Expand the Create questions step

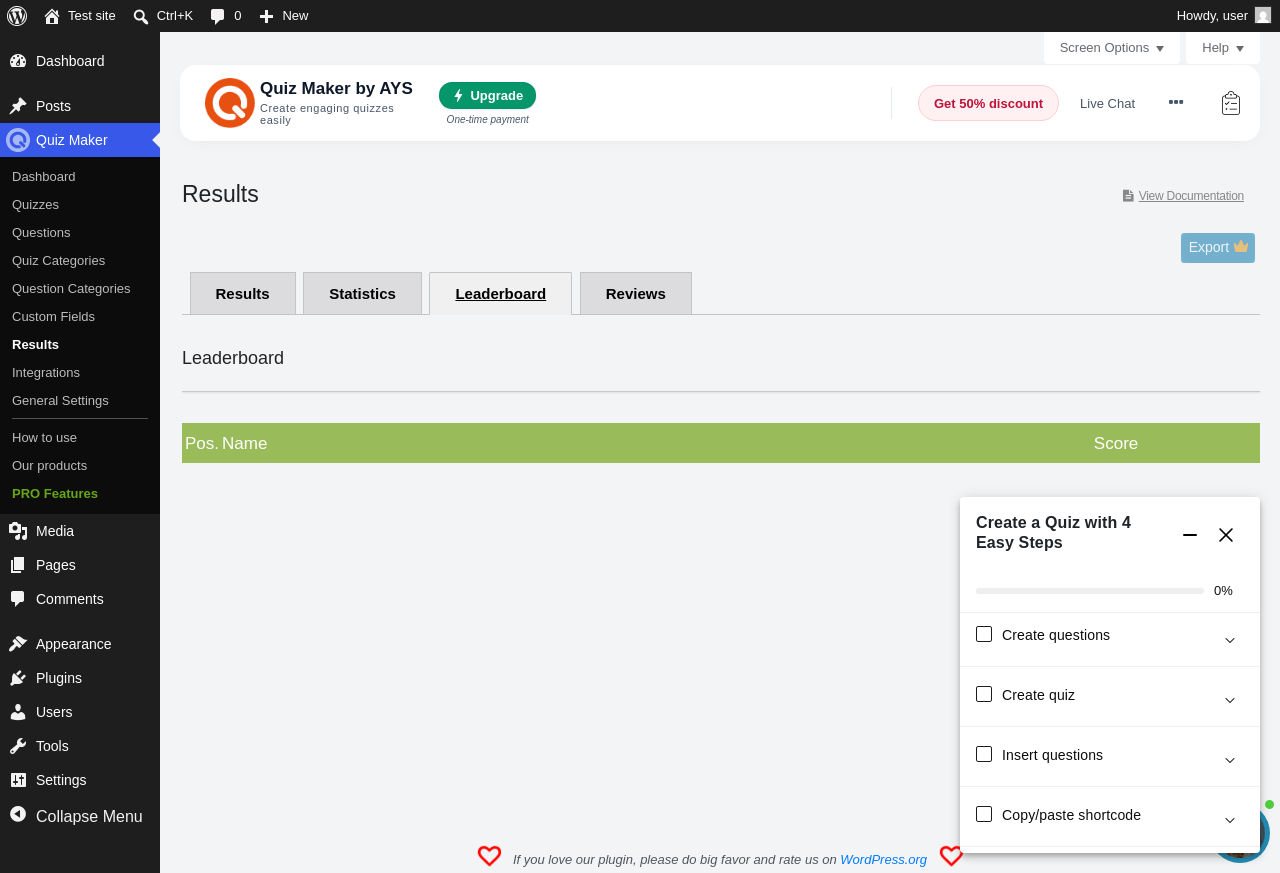coord(1230,640)
